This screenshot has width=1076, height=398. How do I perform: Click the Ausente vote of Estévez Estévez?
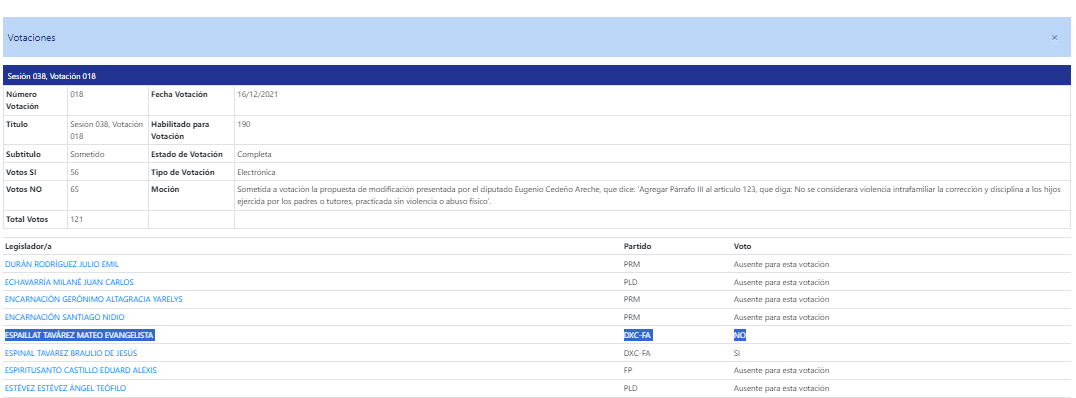click(782, 388)
